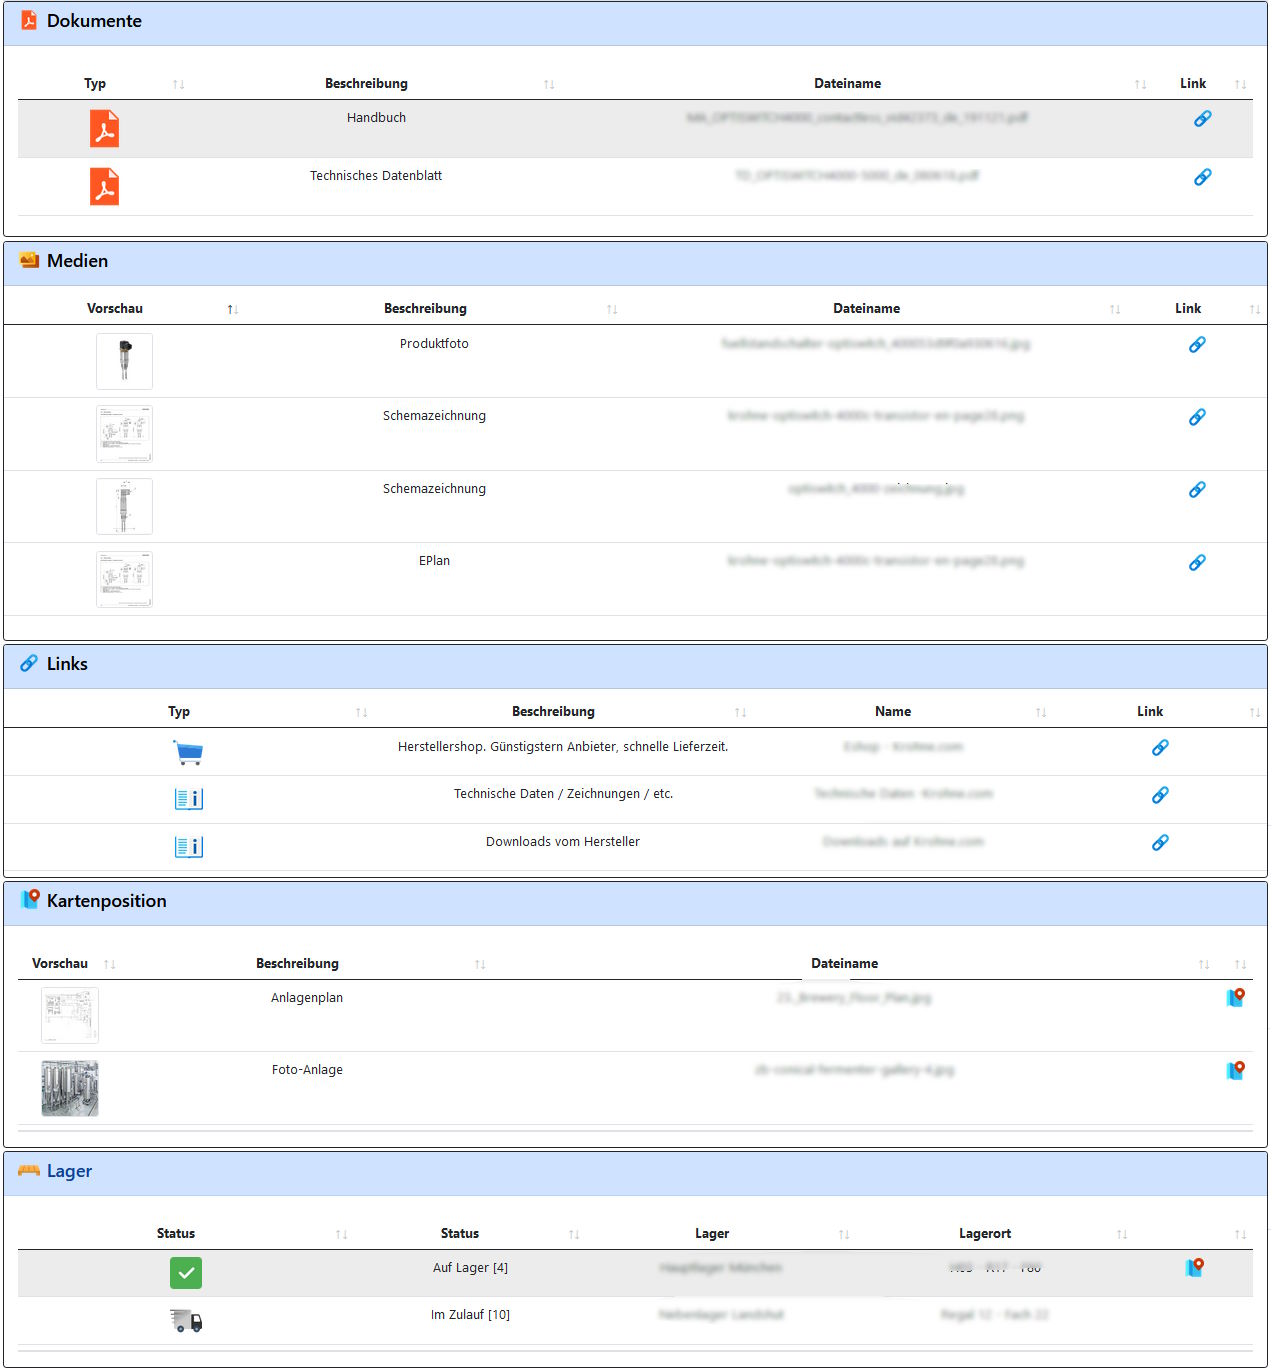The width and height of the screenshot is (1277, 1368).
Task: Open the Produktfoto preview thumbnail
Action: (124, 361)
